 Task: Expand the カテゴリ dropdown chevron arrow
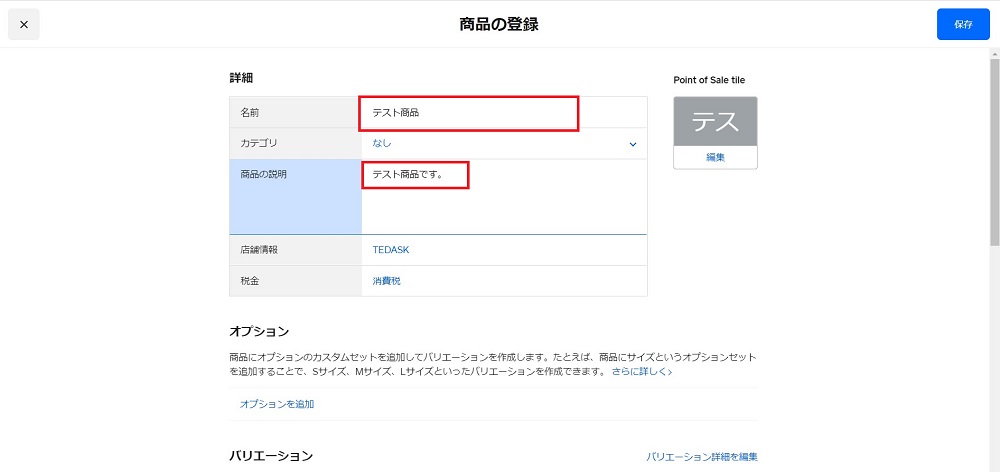[632, 144]
